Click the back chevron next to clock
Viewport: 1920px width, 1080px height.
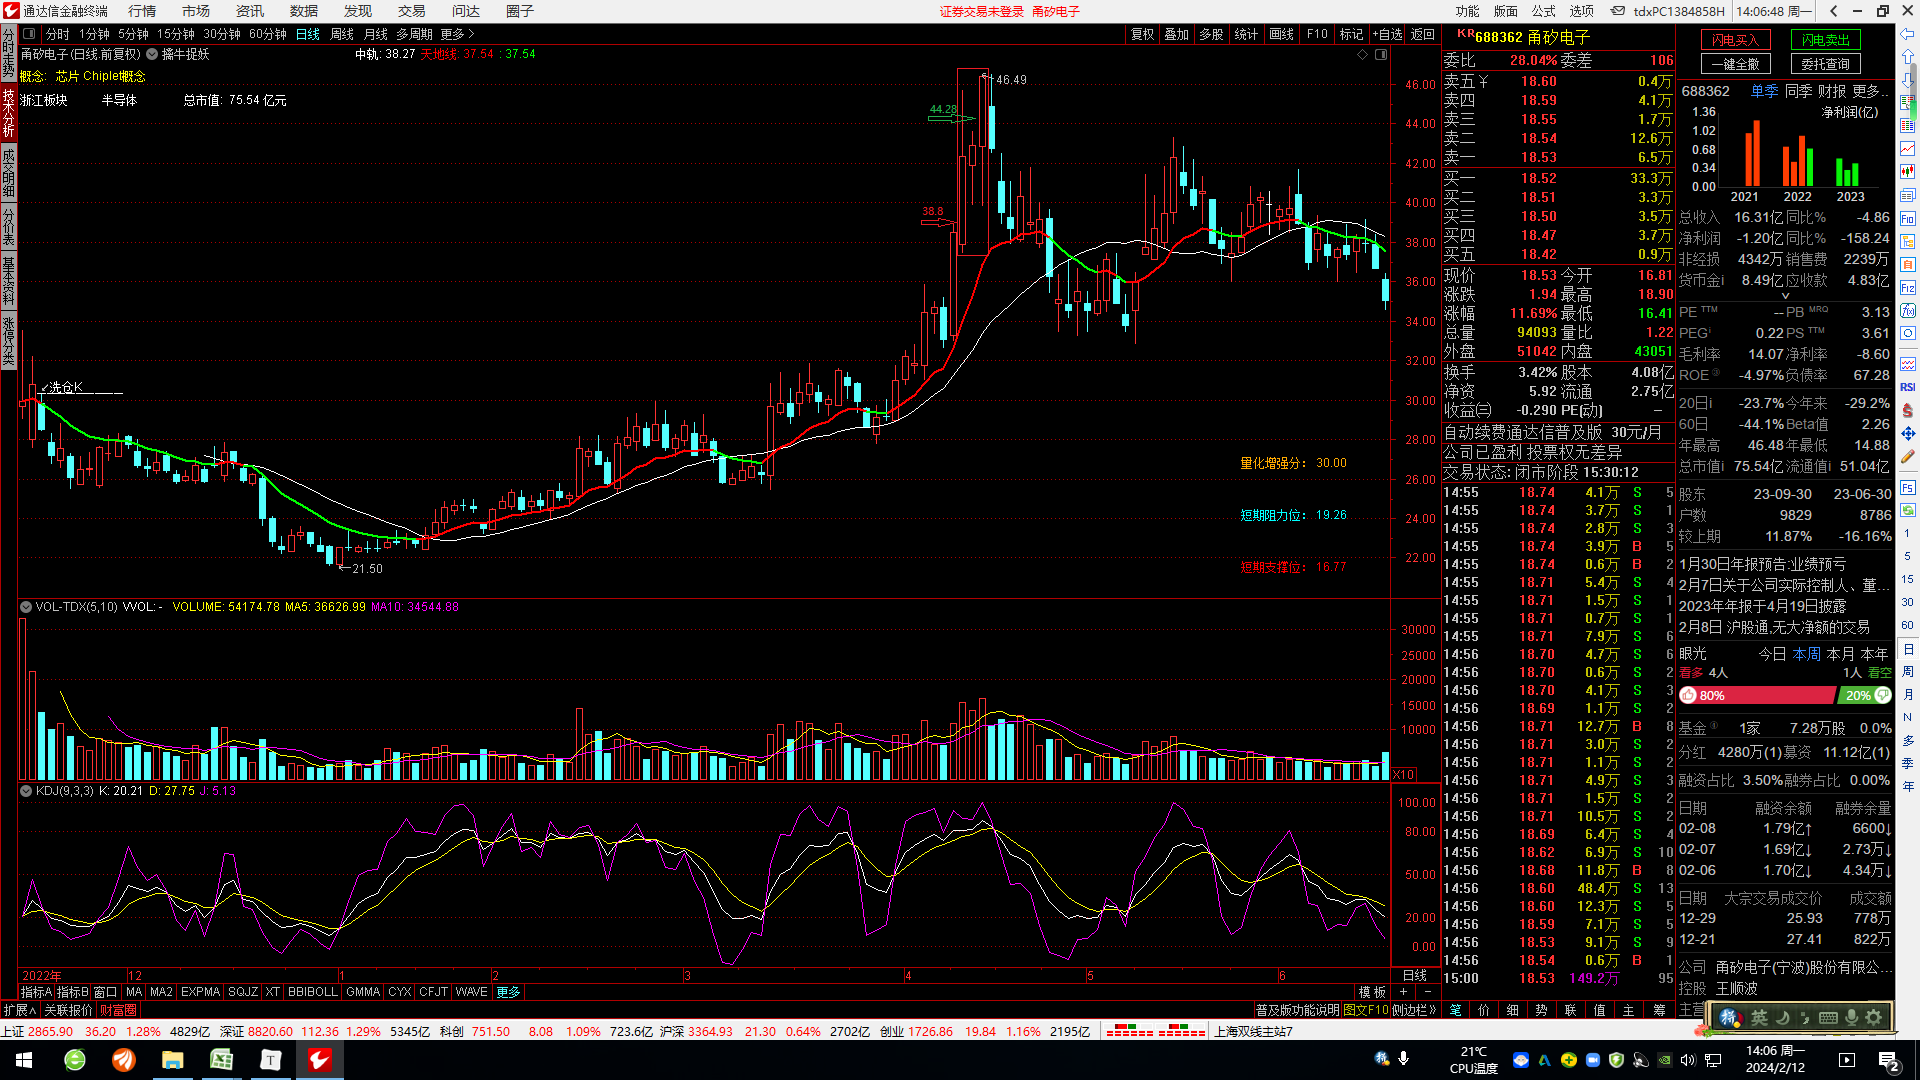point(1834,11)
